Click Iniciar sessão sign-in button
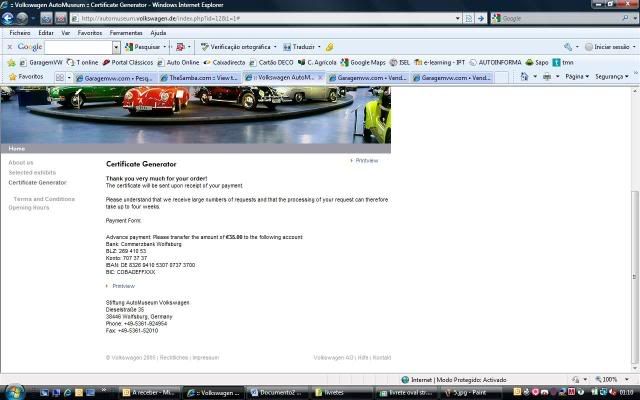The height and width of the screenshot is (400, 640). coord(607,47)
